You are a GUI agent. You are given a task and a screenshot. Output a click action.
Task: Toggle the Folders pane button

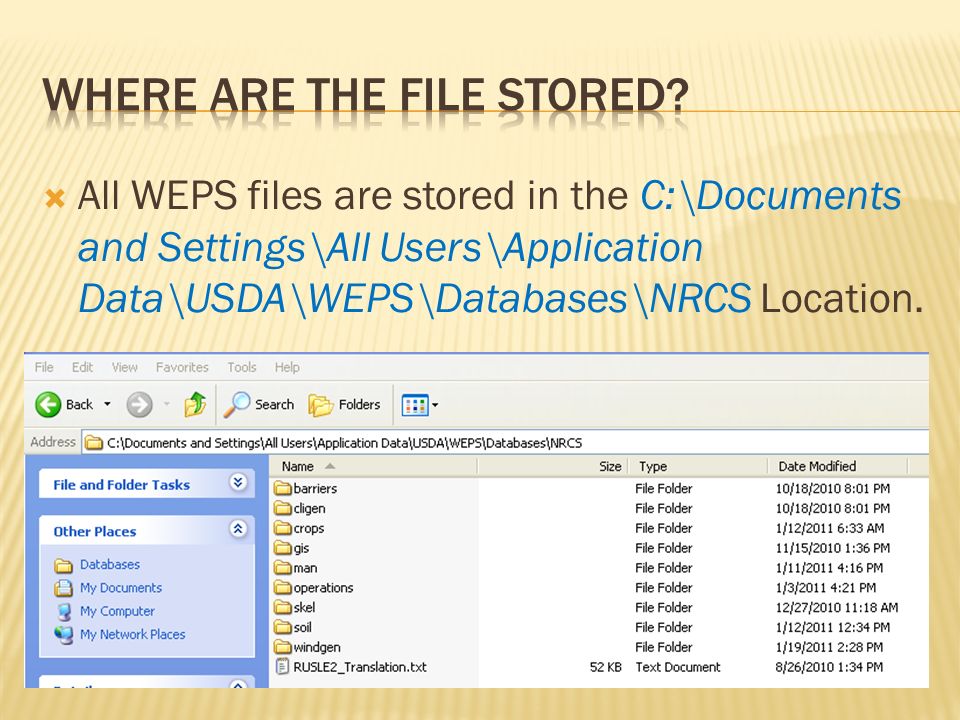(x=344, y=405)
